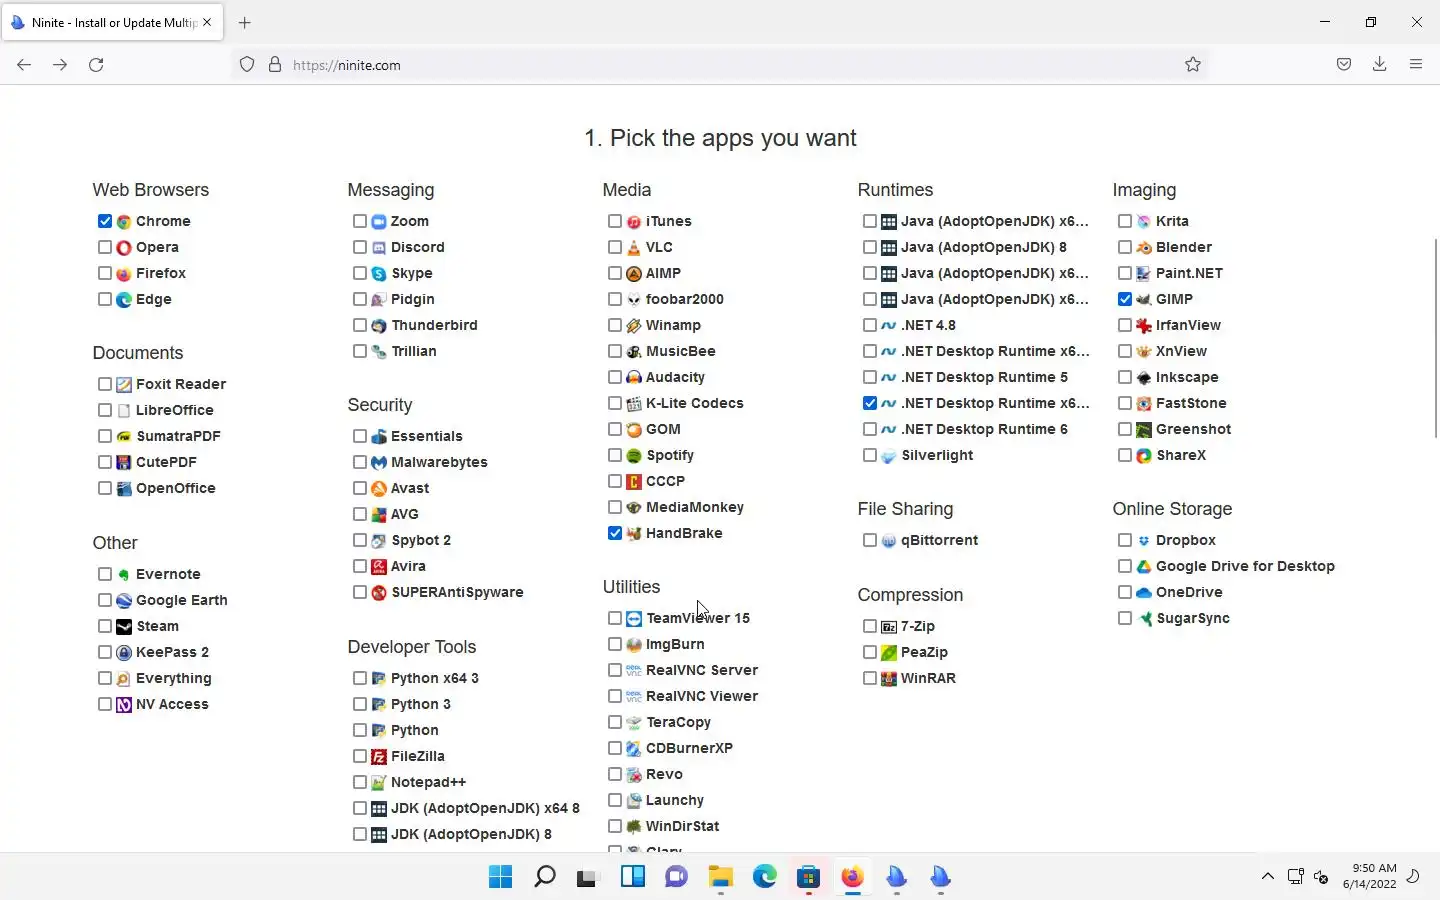Click the Spotify app icon
This screenshot has height=900, width=1440.
[x=634, y=455]
